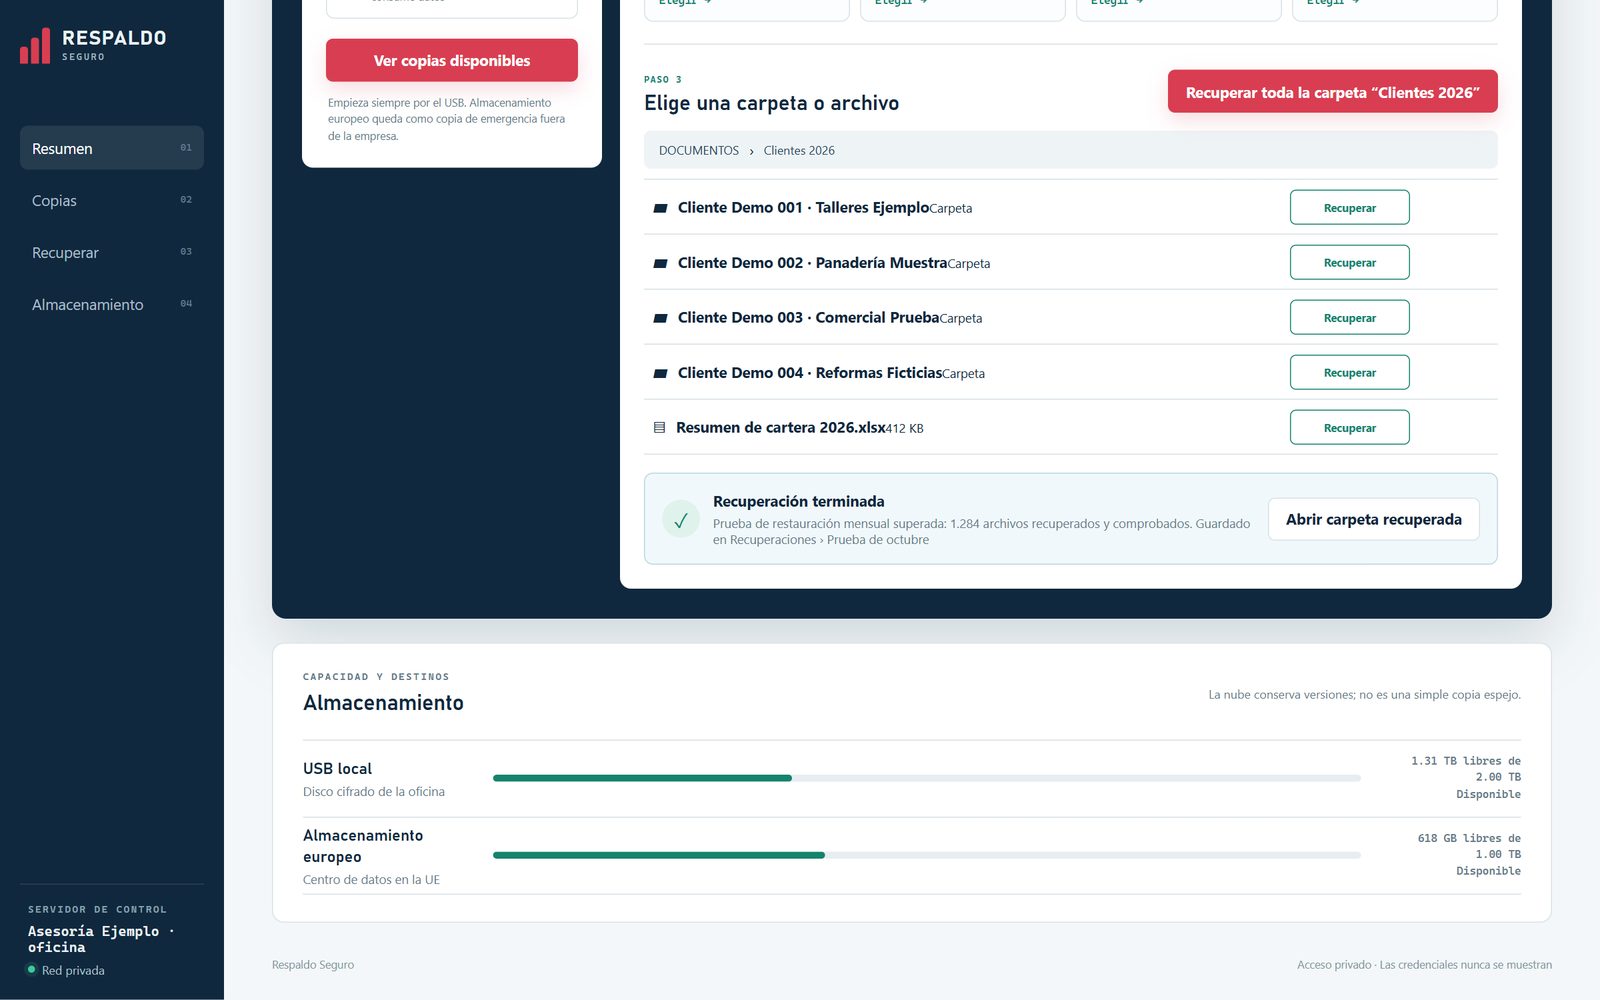Recover the Resumen de cartera 2026.xlsx file

(x=1350, y=428)
